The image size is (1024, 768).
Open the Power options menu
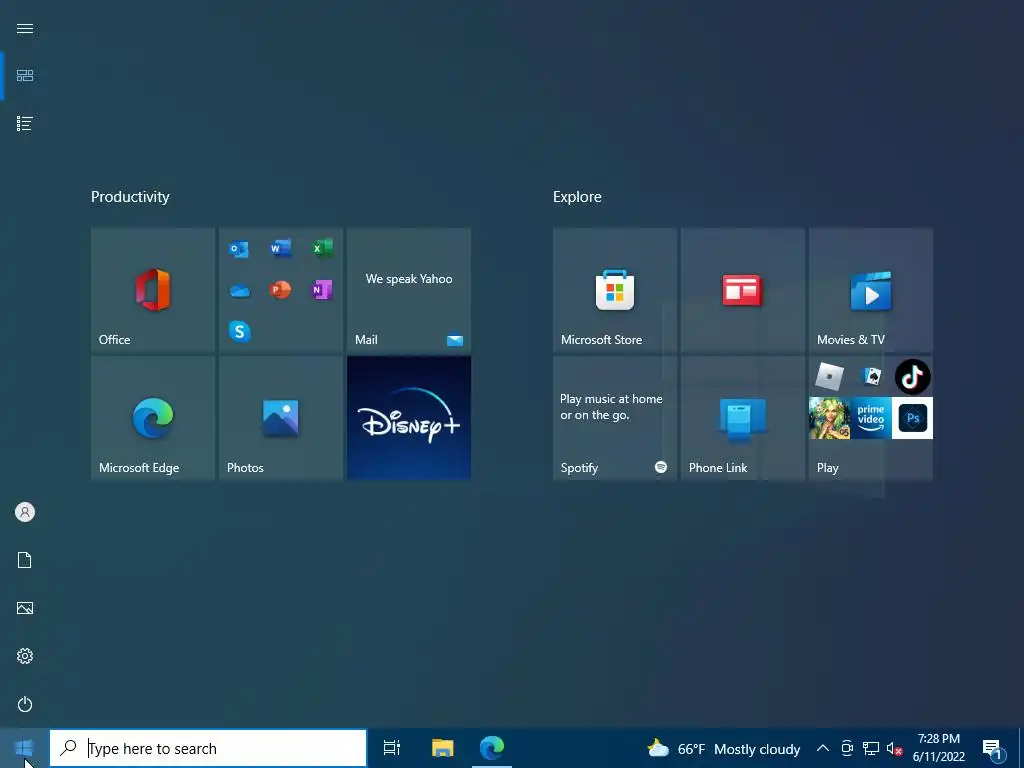tap(25, 704)
